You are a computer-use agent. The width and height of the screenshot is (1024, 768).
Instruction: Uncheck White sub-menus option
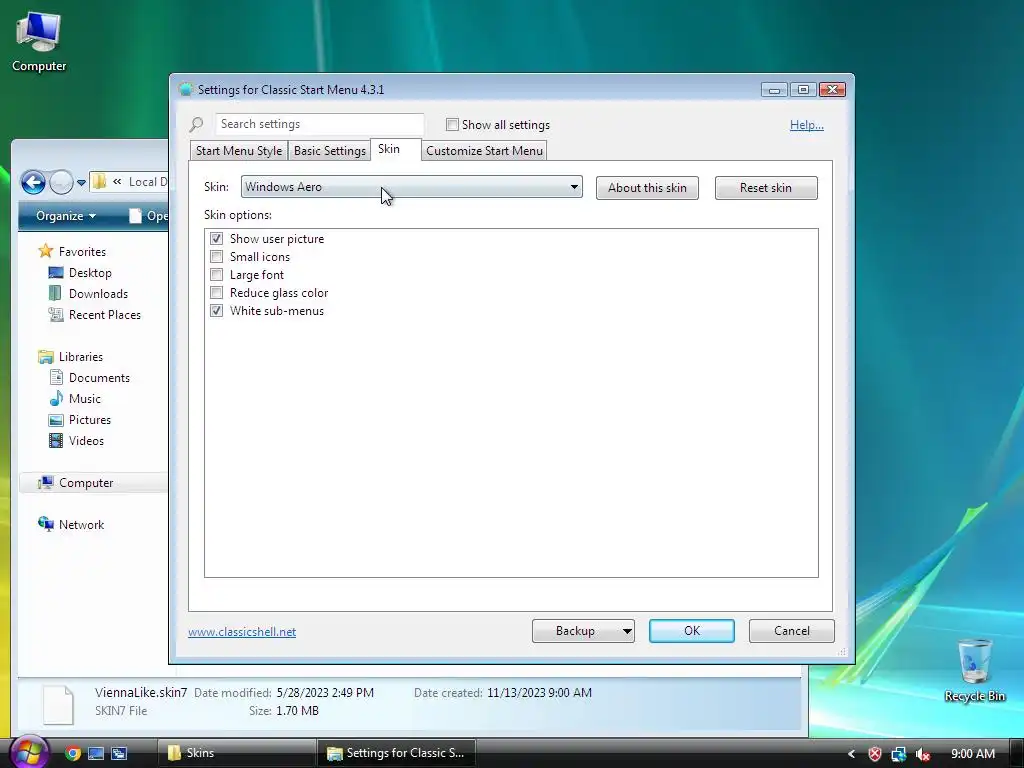point(216,310)
